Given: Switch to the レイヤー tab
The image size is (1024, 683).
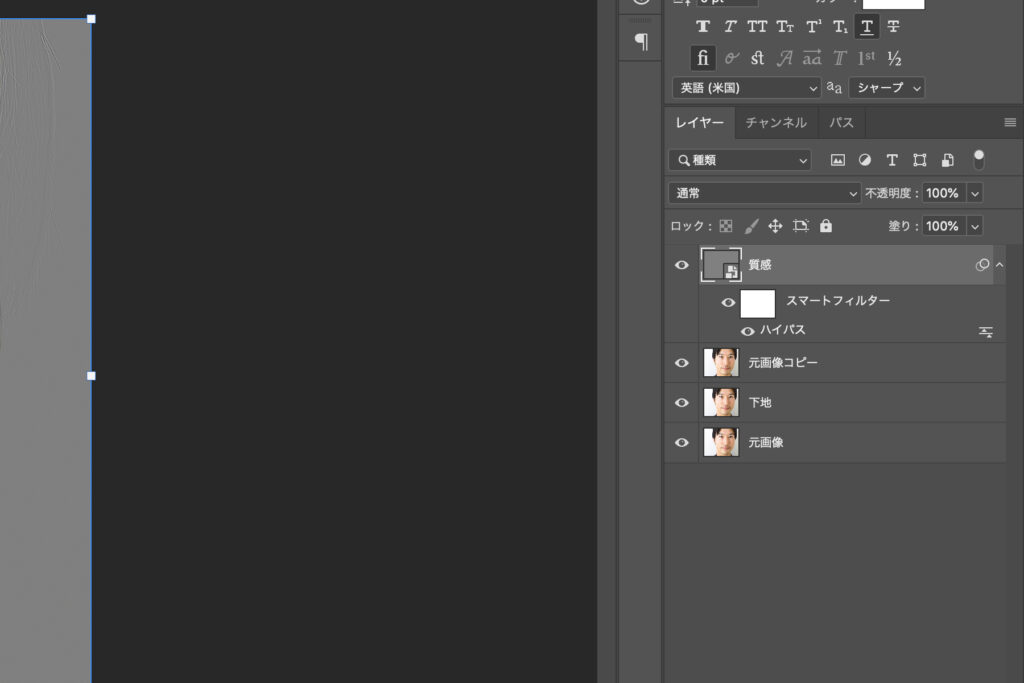Looking at the screenshot, I should (699, 122).
